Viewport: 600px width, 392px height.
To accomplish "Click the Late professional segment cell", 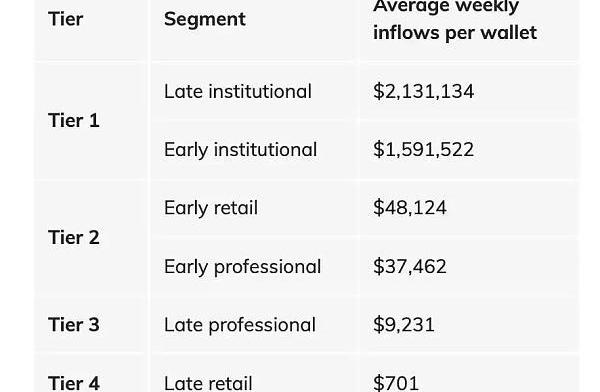I will point(240,325).
